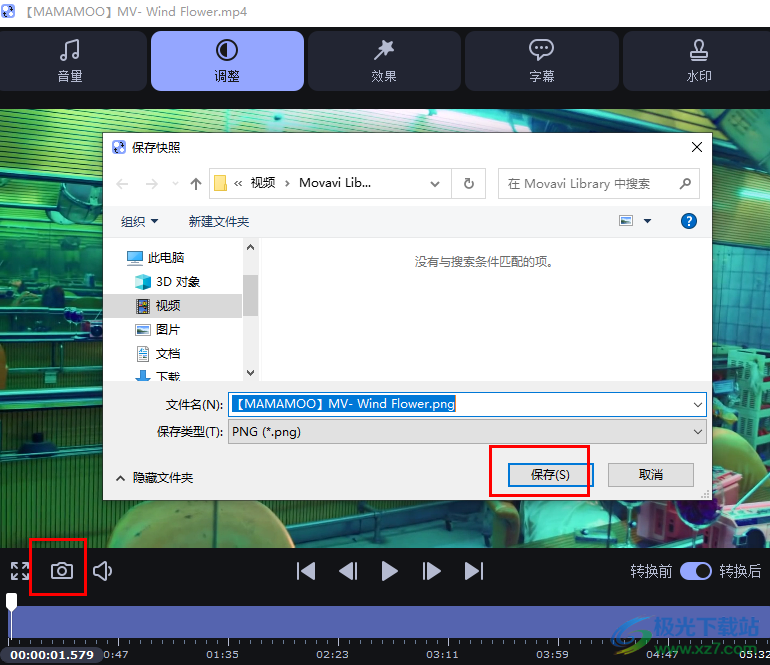Jump to the start of the video
This screenshot has width=770, height=665.
305,571
